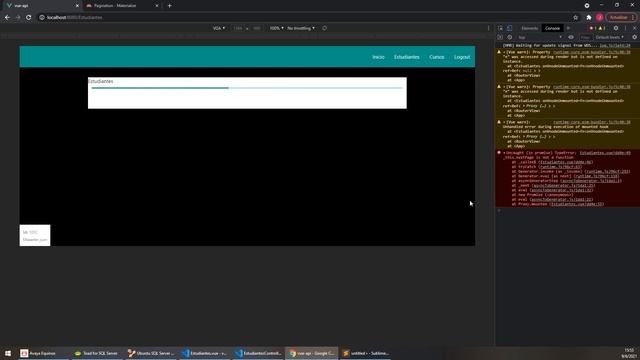Open device toolbar more options menu

click(x=489, y=28)
